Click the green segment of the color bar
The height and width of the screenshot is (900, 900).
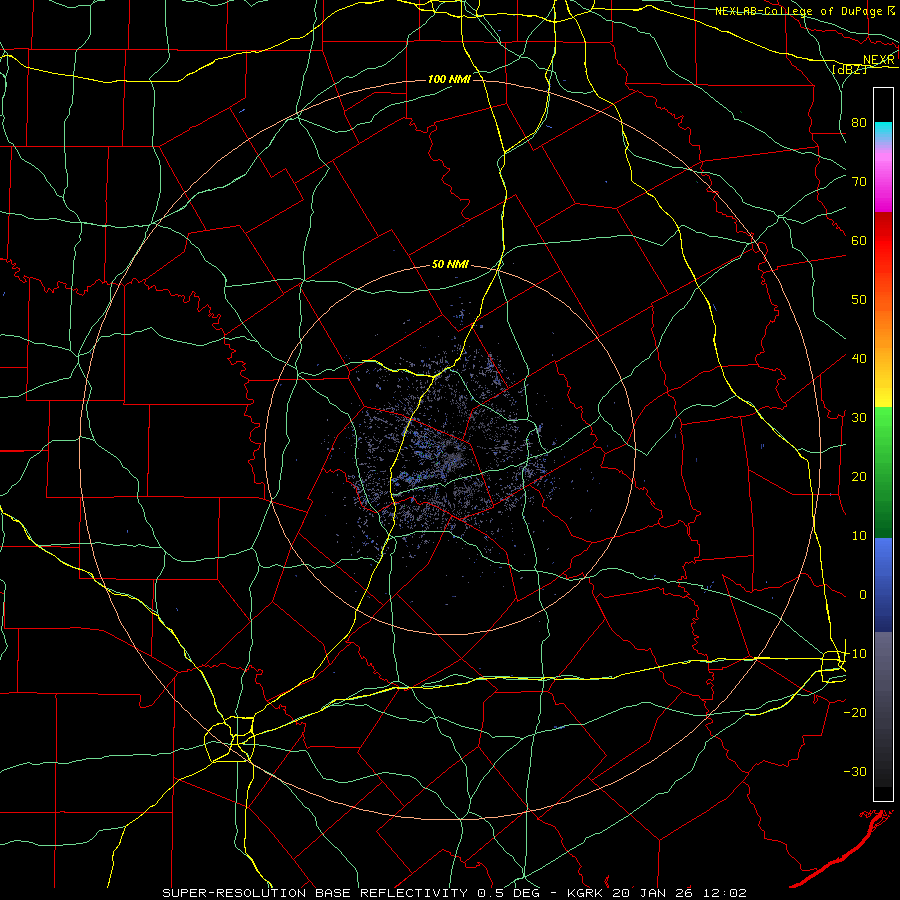point(883,472)
